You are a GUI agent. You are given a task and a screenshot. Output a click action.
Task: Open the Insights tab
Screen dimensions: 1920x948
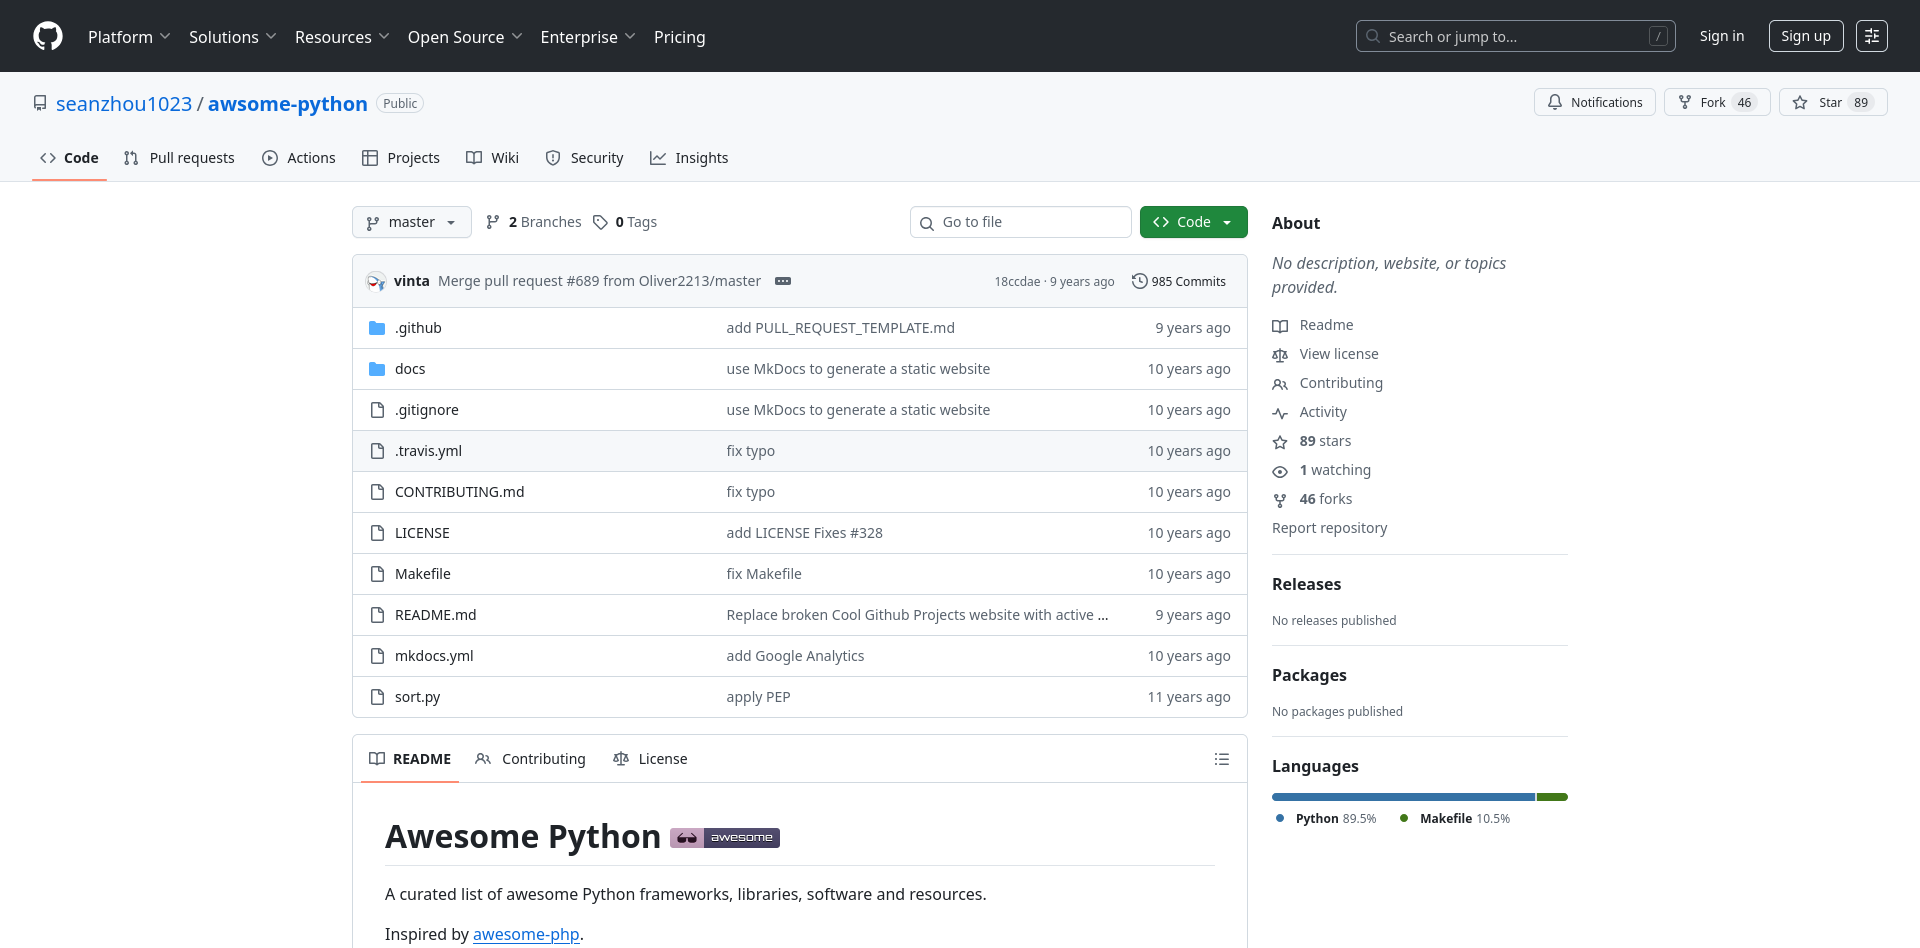tap(689, 158)
